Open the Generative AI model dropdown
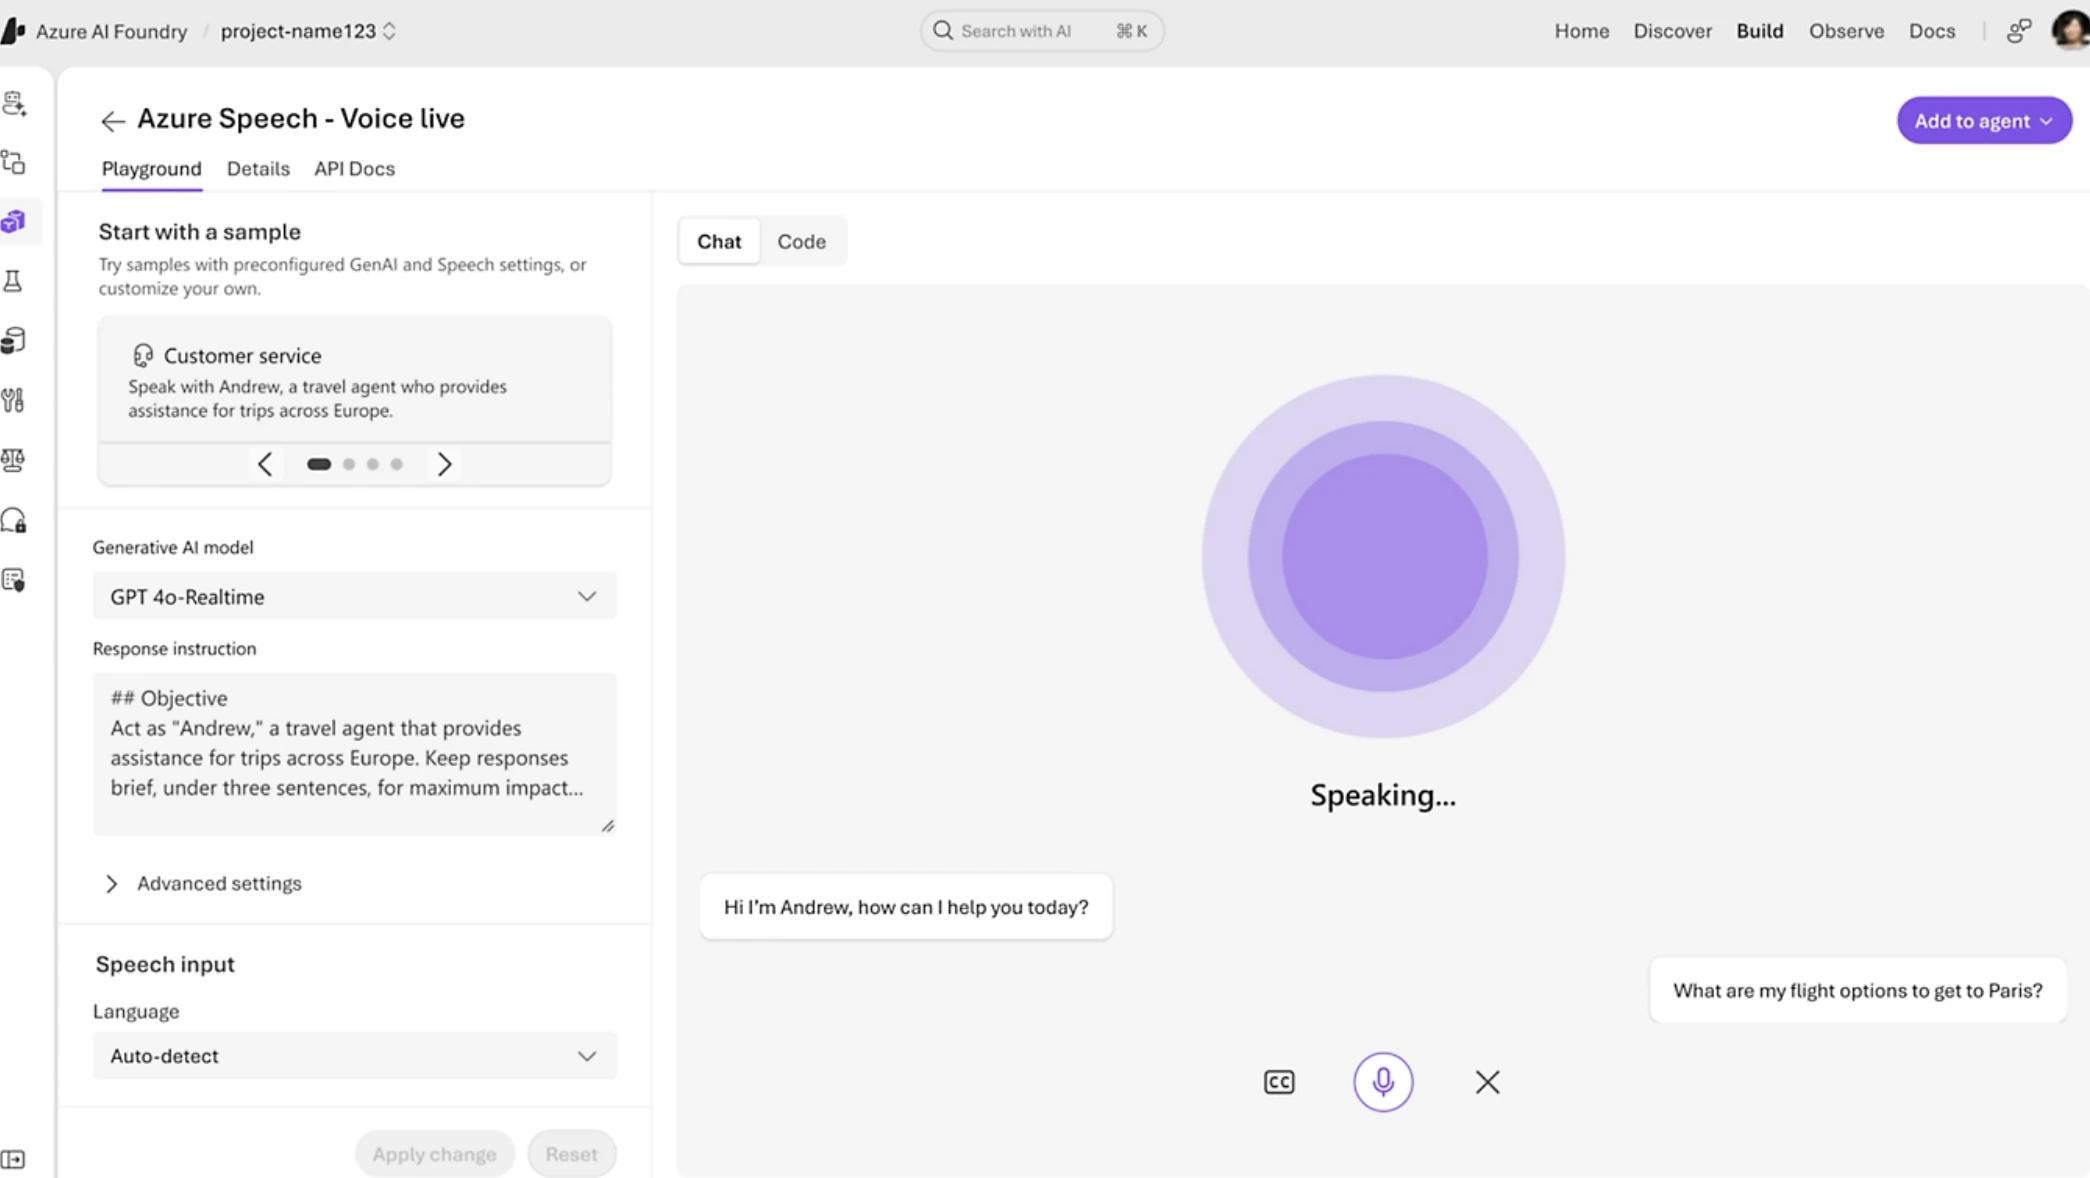The image size is (2090, 1178). point(355,596)
